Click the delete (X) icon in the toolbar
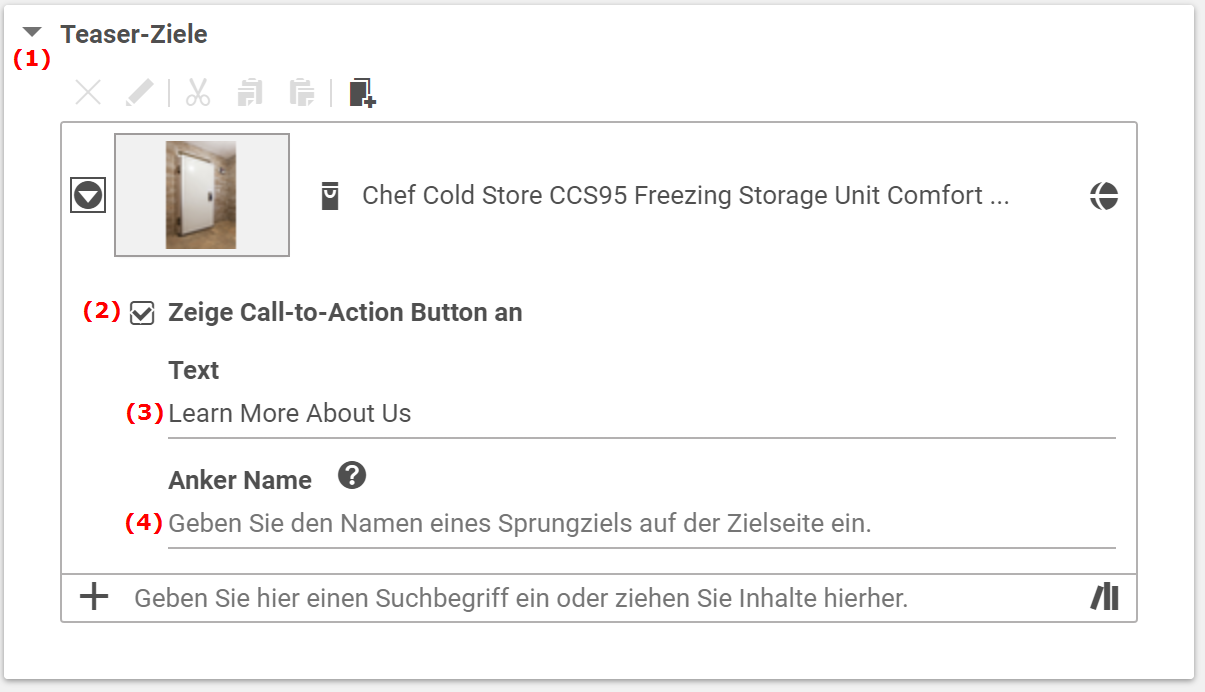This screenshot has width=1205, height=692. pos(88,93)
